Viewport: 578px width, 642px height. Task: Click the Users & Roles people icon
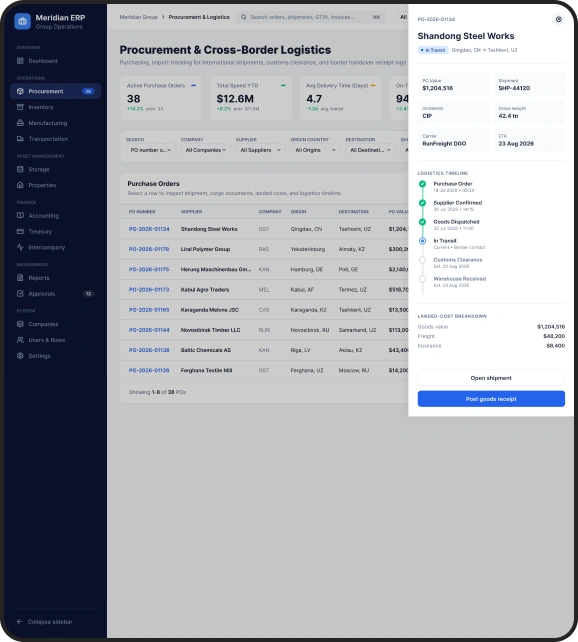pos(20,340)
